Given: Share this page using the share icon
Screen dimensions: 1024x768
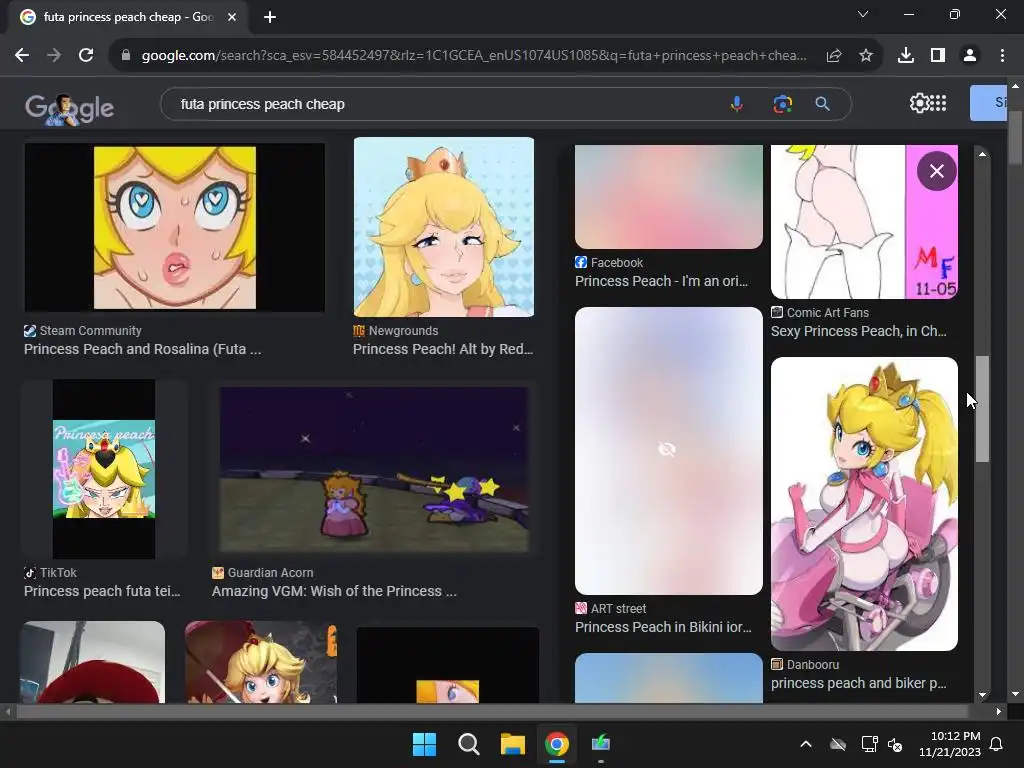Looking at the screenshot, I should [x=834, y=56].
